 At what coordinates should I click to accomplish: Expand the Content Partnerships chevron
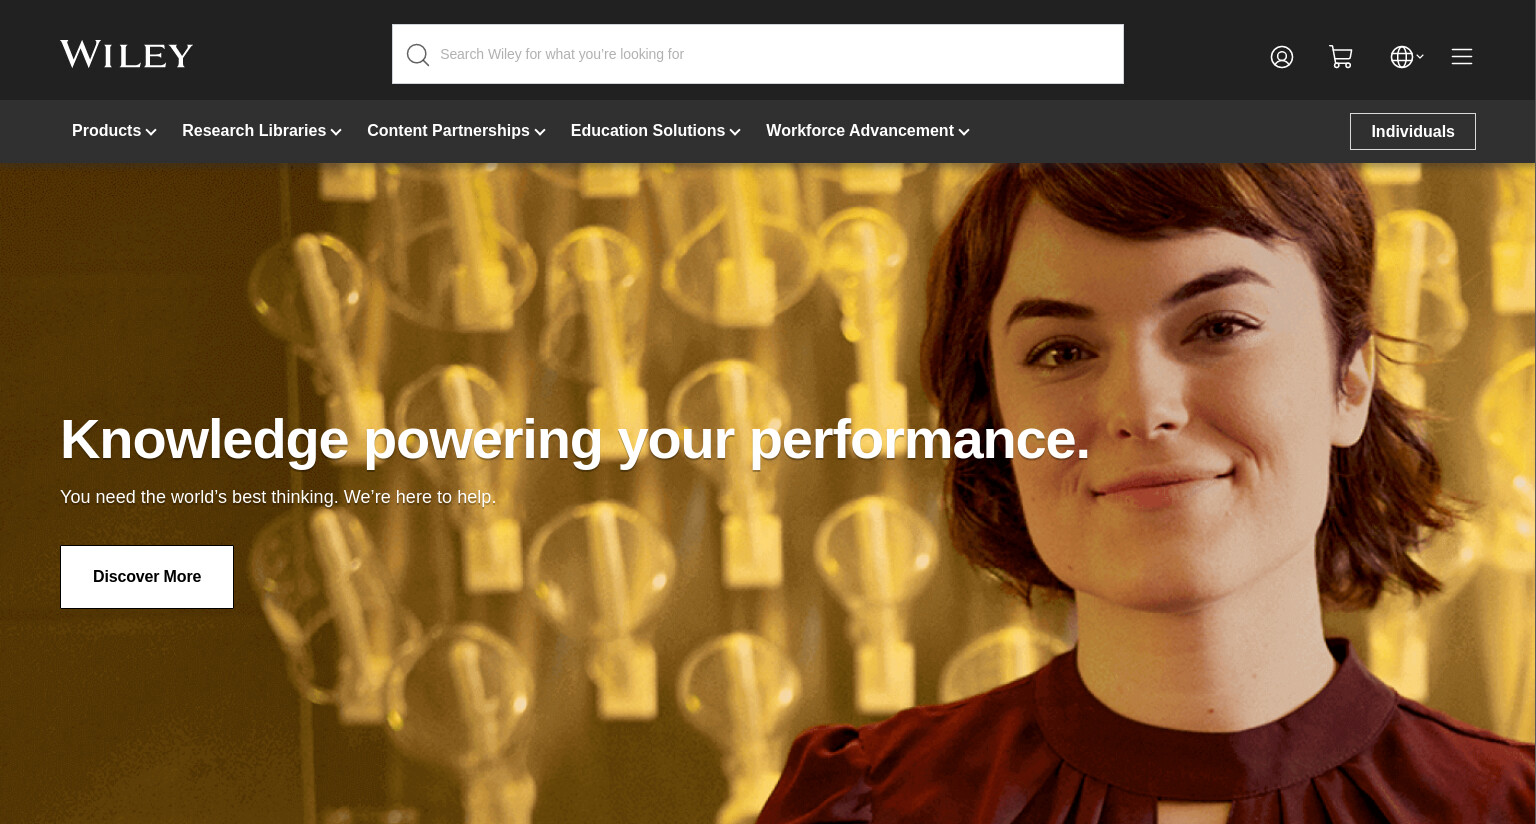tap(540, 132)
